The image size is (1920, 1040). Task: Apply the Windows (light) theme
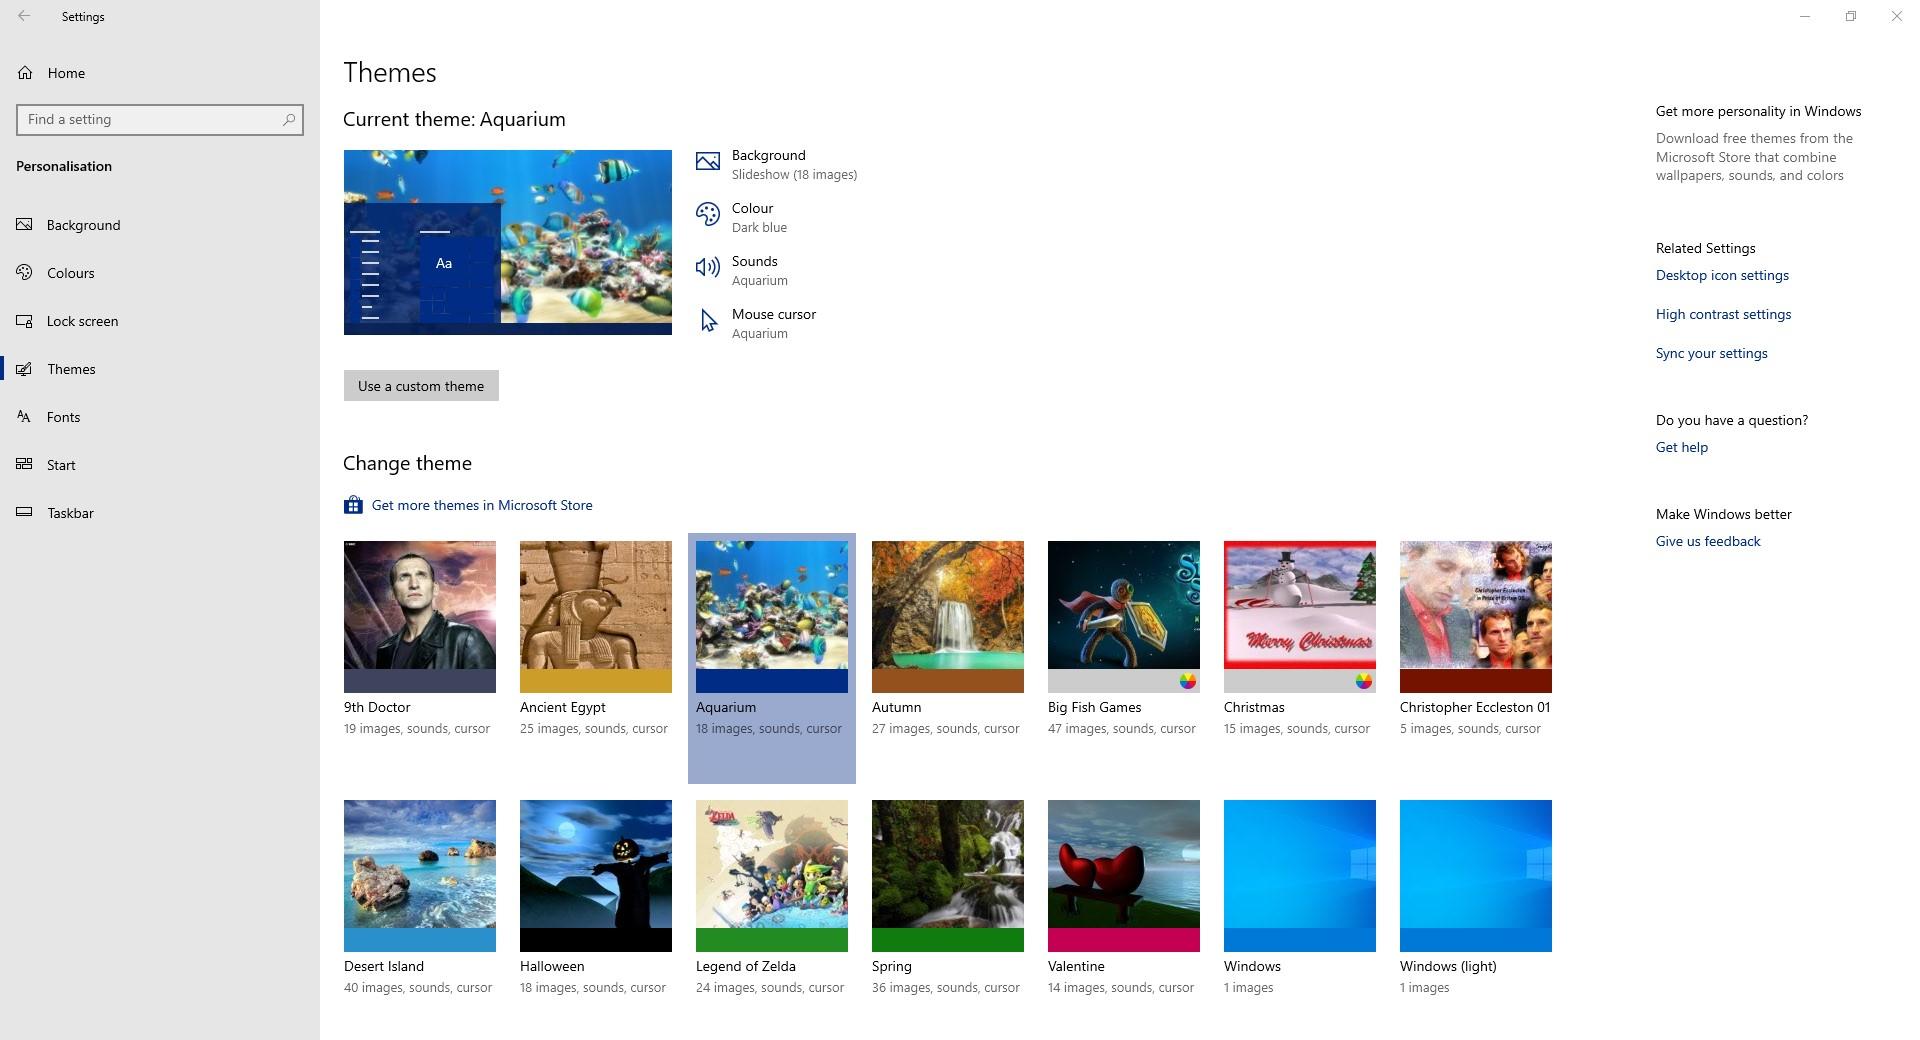click(x=1476, y=897)
